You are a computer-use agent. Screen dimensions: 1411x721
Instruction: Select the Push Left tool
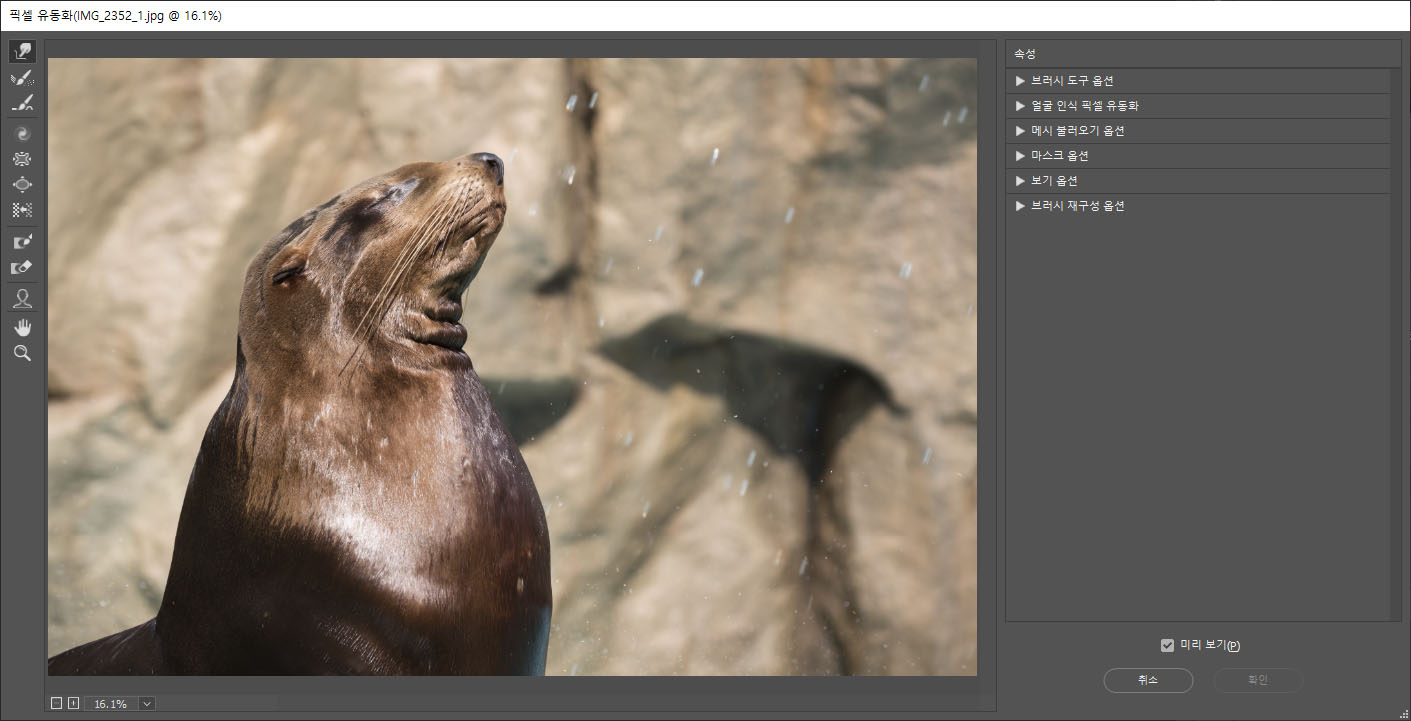22,211
